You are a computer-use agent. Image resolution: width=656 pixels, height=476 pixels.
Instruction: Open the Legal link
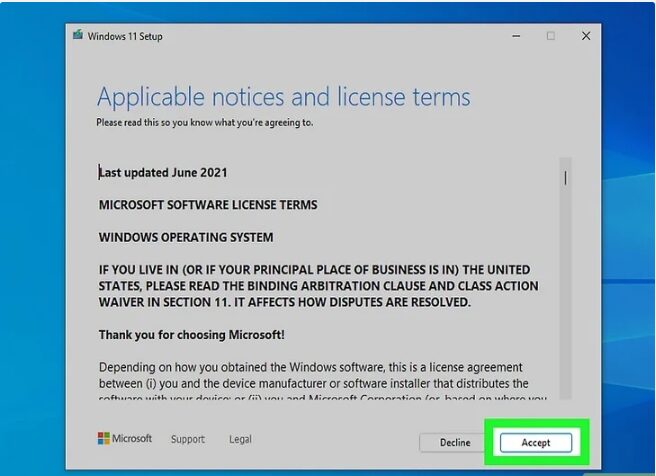[240, 439]
